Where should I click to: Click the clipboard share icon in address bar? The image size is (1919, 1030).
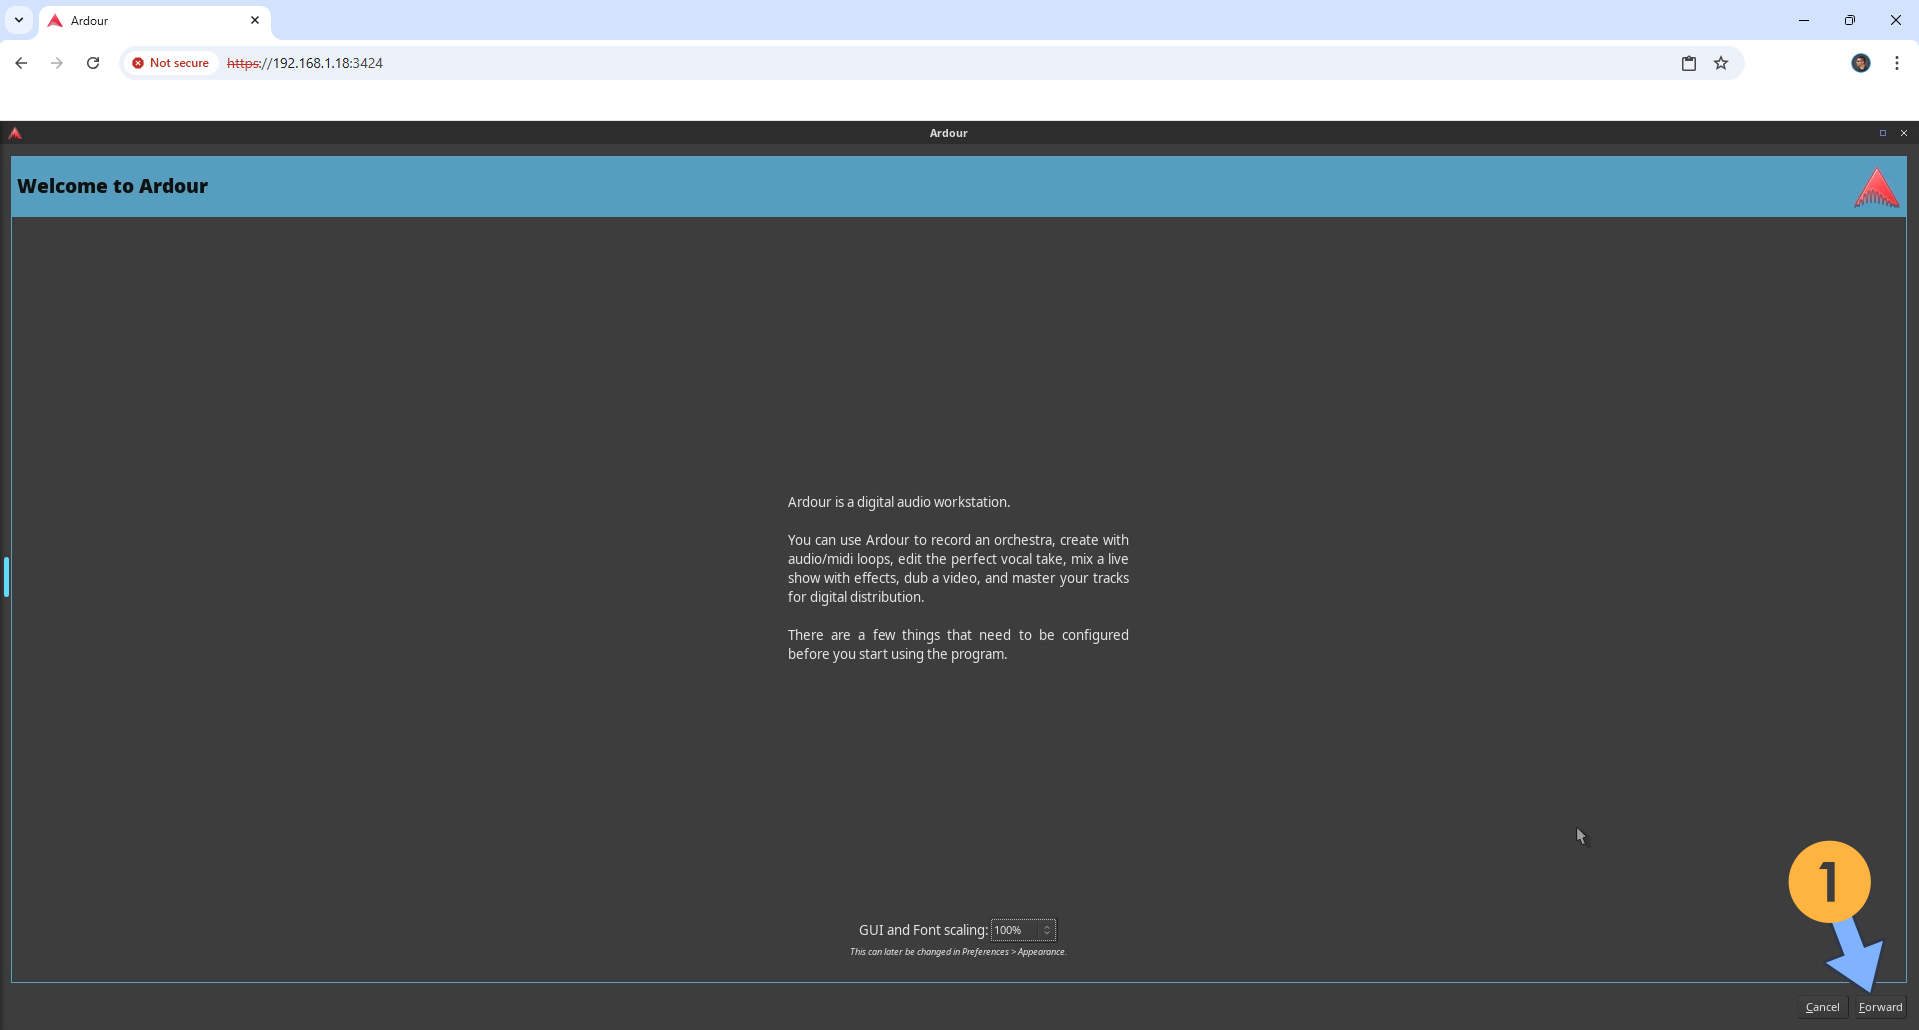point(1689,63)
